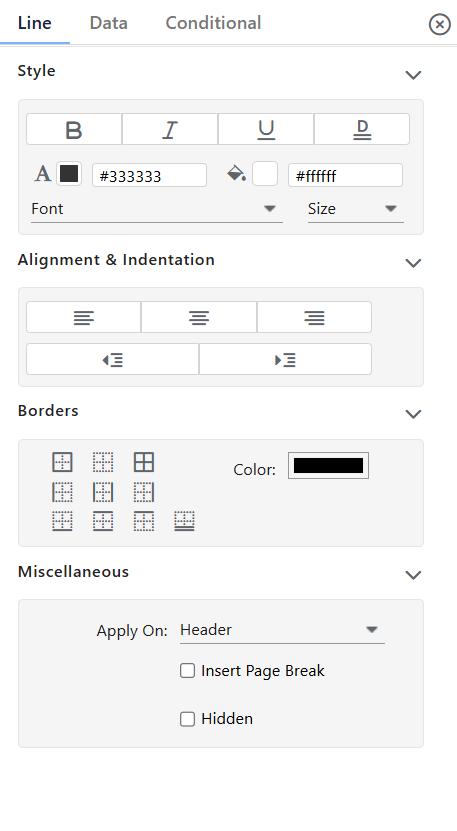Image resolution: width=457 pixels, height=831 pixels.
Task: Switch to the Data tab
Action: (109, 23)
